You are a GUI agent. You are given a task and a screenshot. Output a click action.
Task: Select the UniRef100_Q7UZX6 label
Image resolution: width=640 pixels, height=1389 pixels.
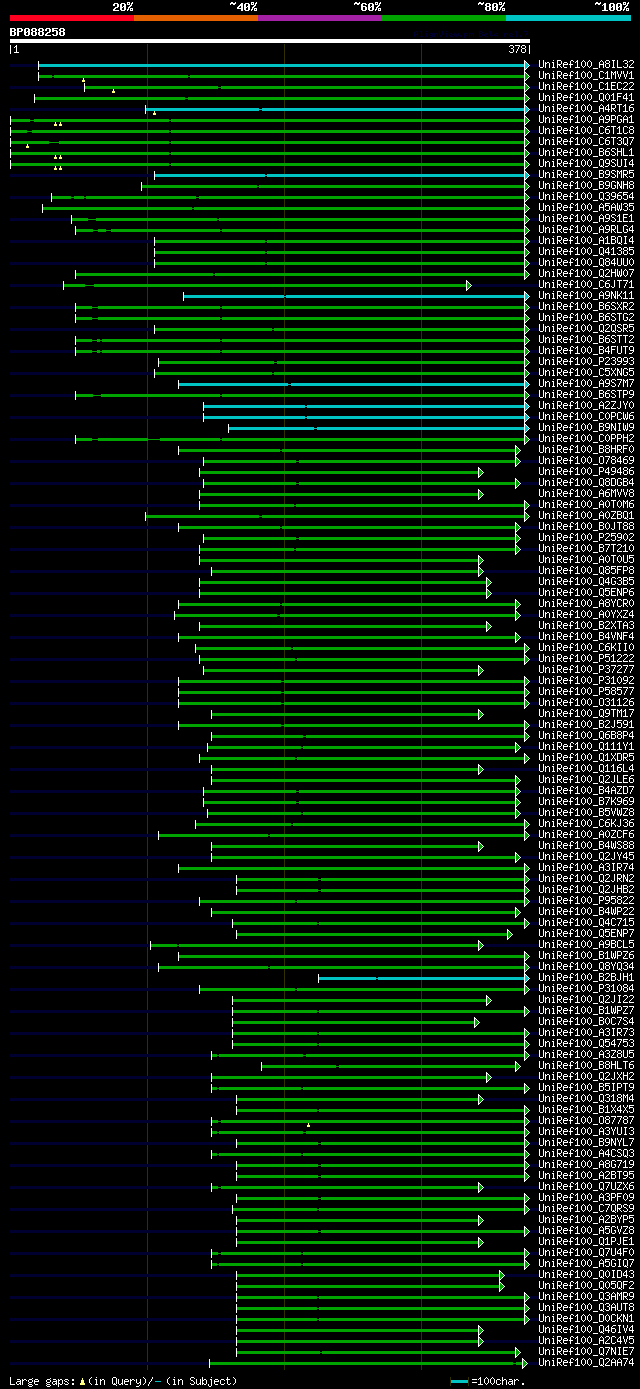pyautogui.click(x=586, y=1186)
